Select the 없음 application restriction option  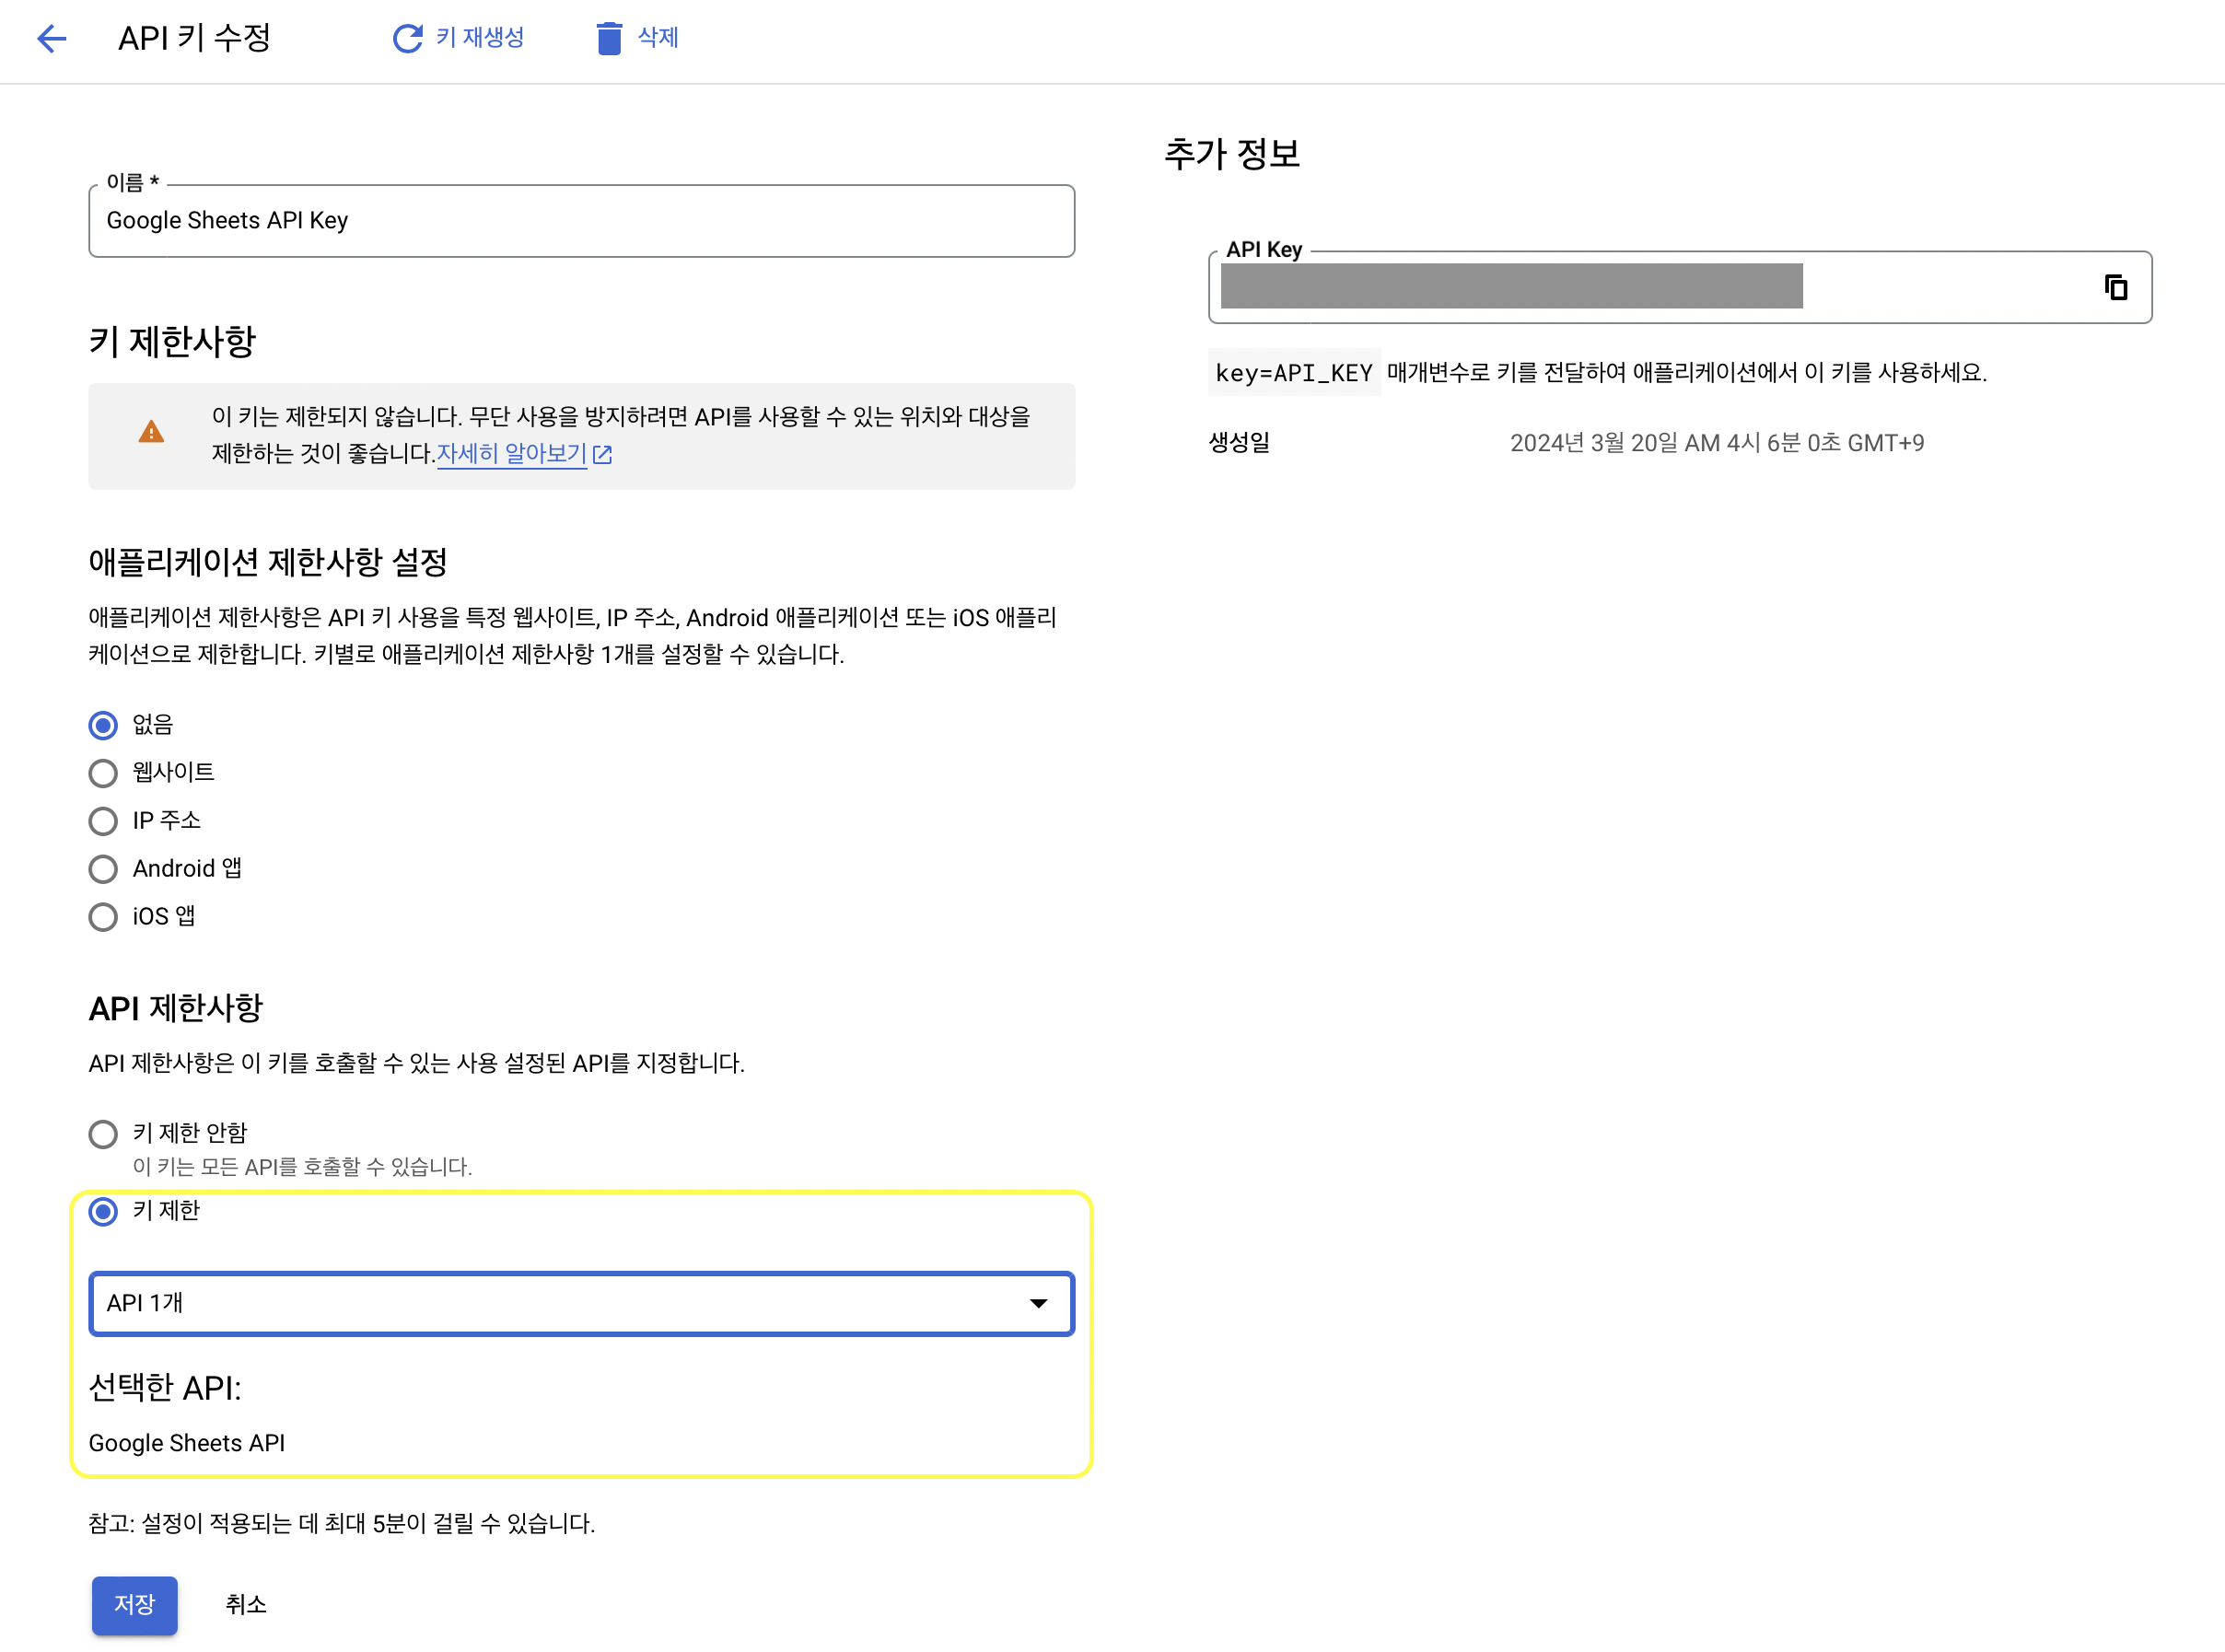click(103, 725)
